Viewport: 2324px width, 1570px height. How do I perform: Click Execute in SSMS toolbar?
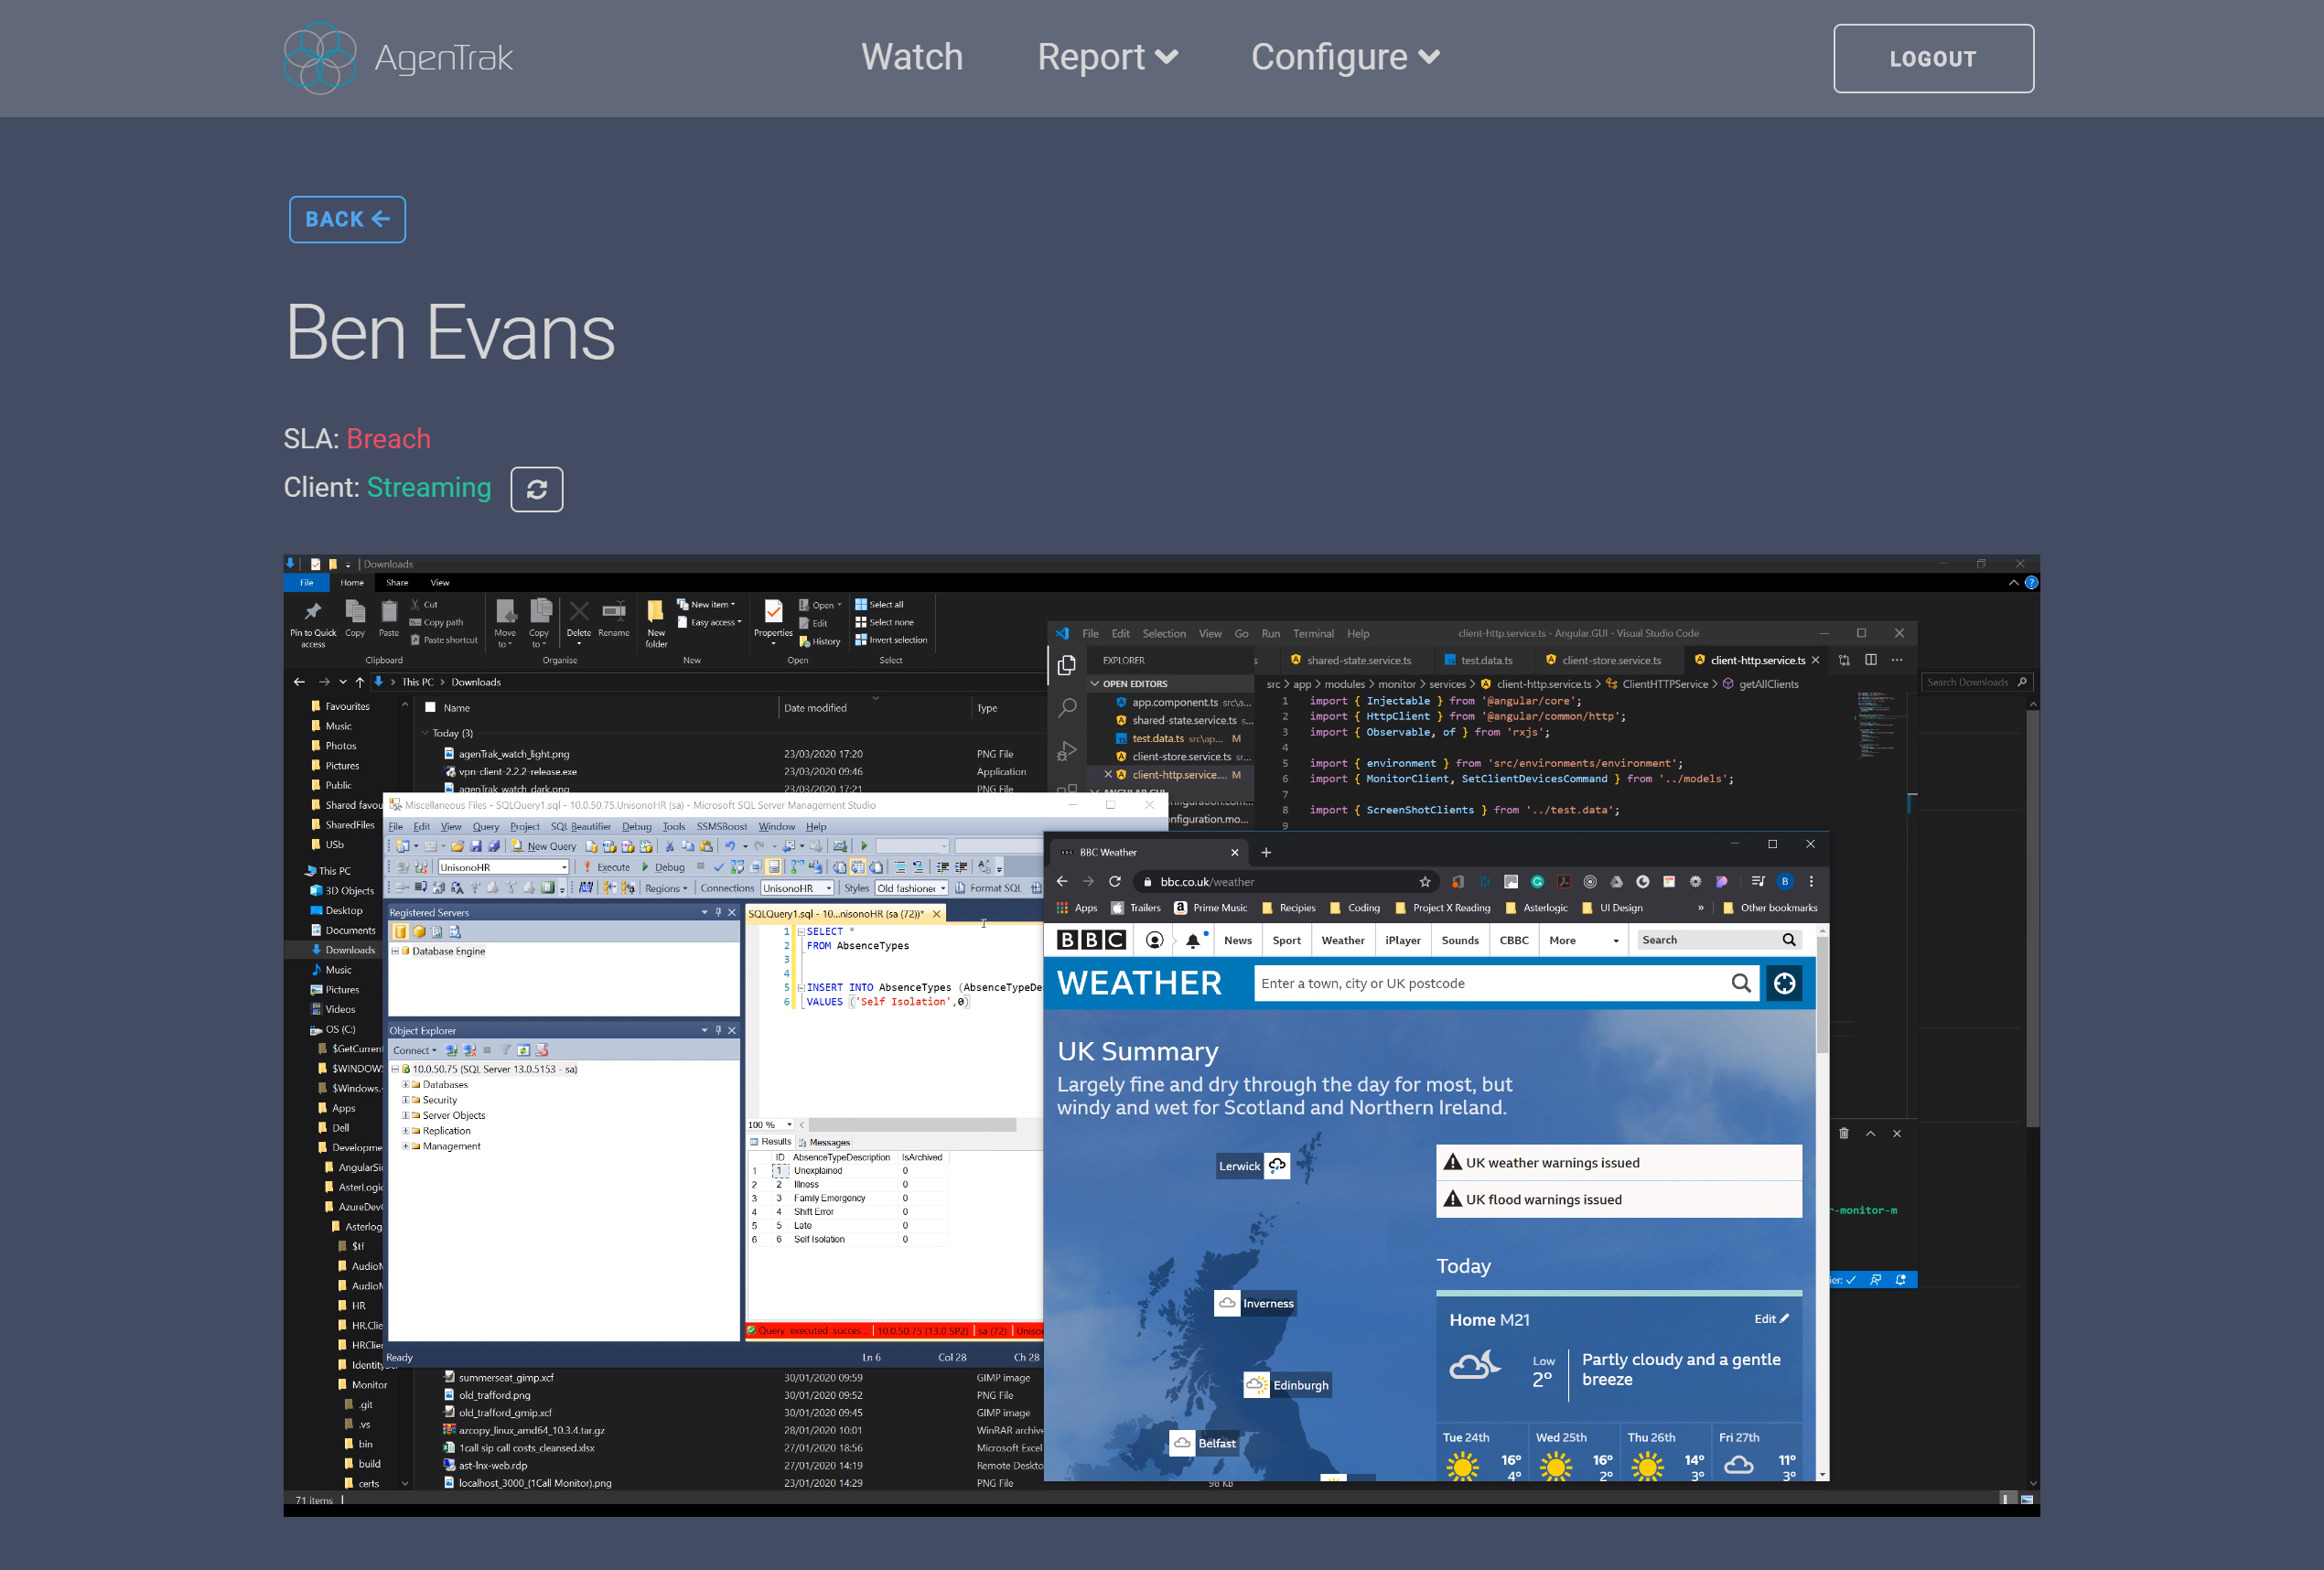click(607, 867)
